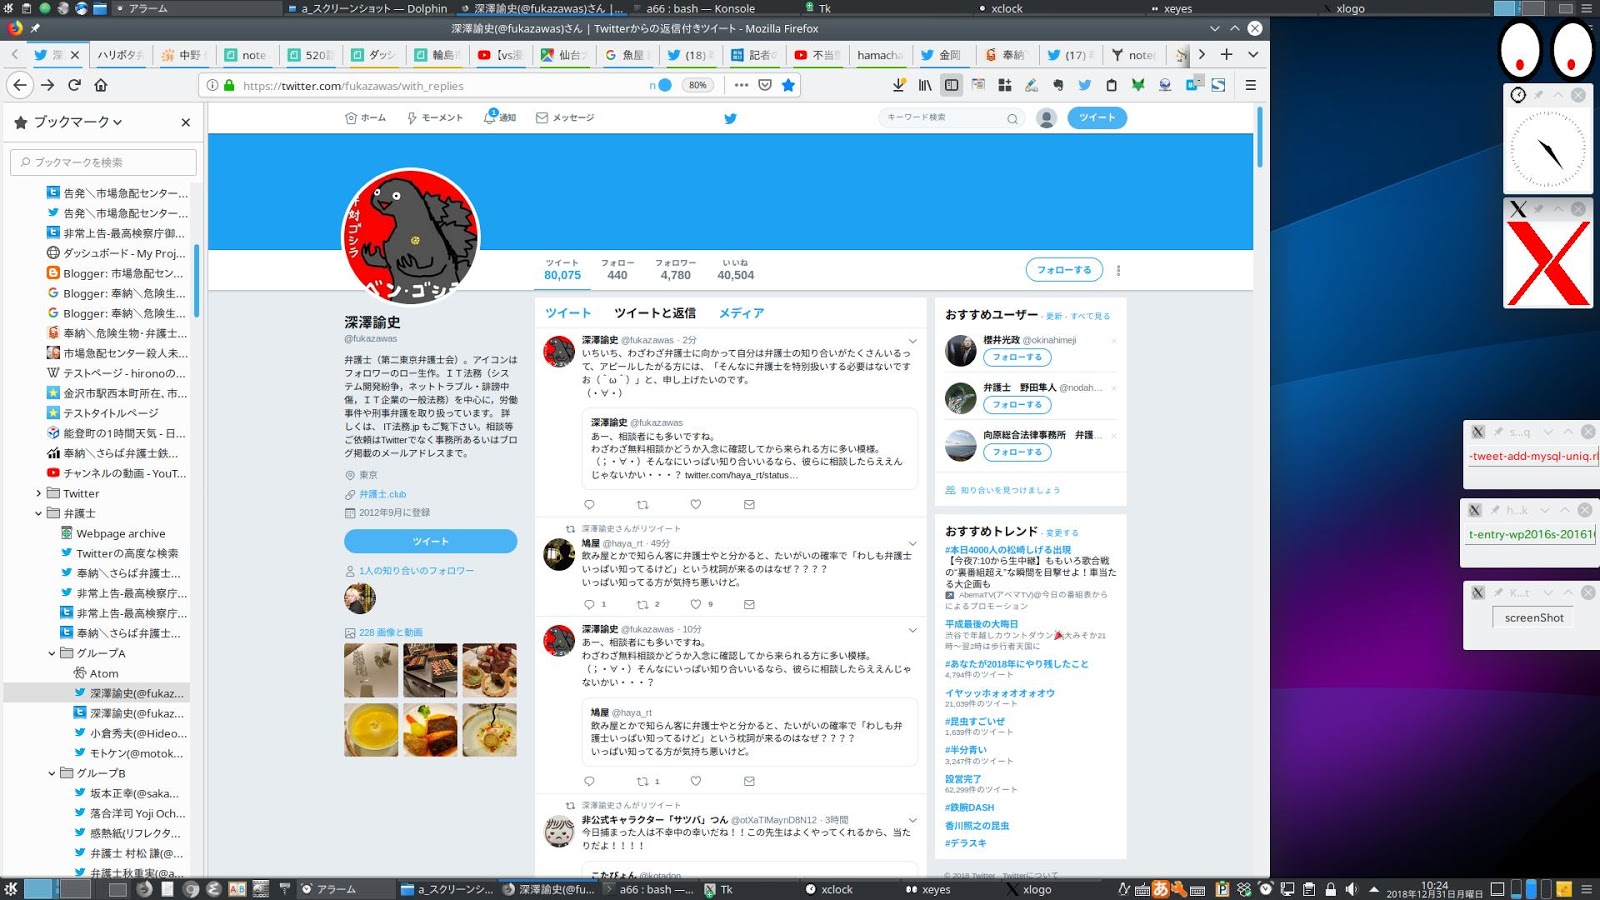Open xeyes from the bottom taskbar
This screenshot has height=900, width=1600.
coord(929,889)
